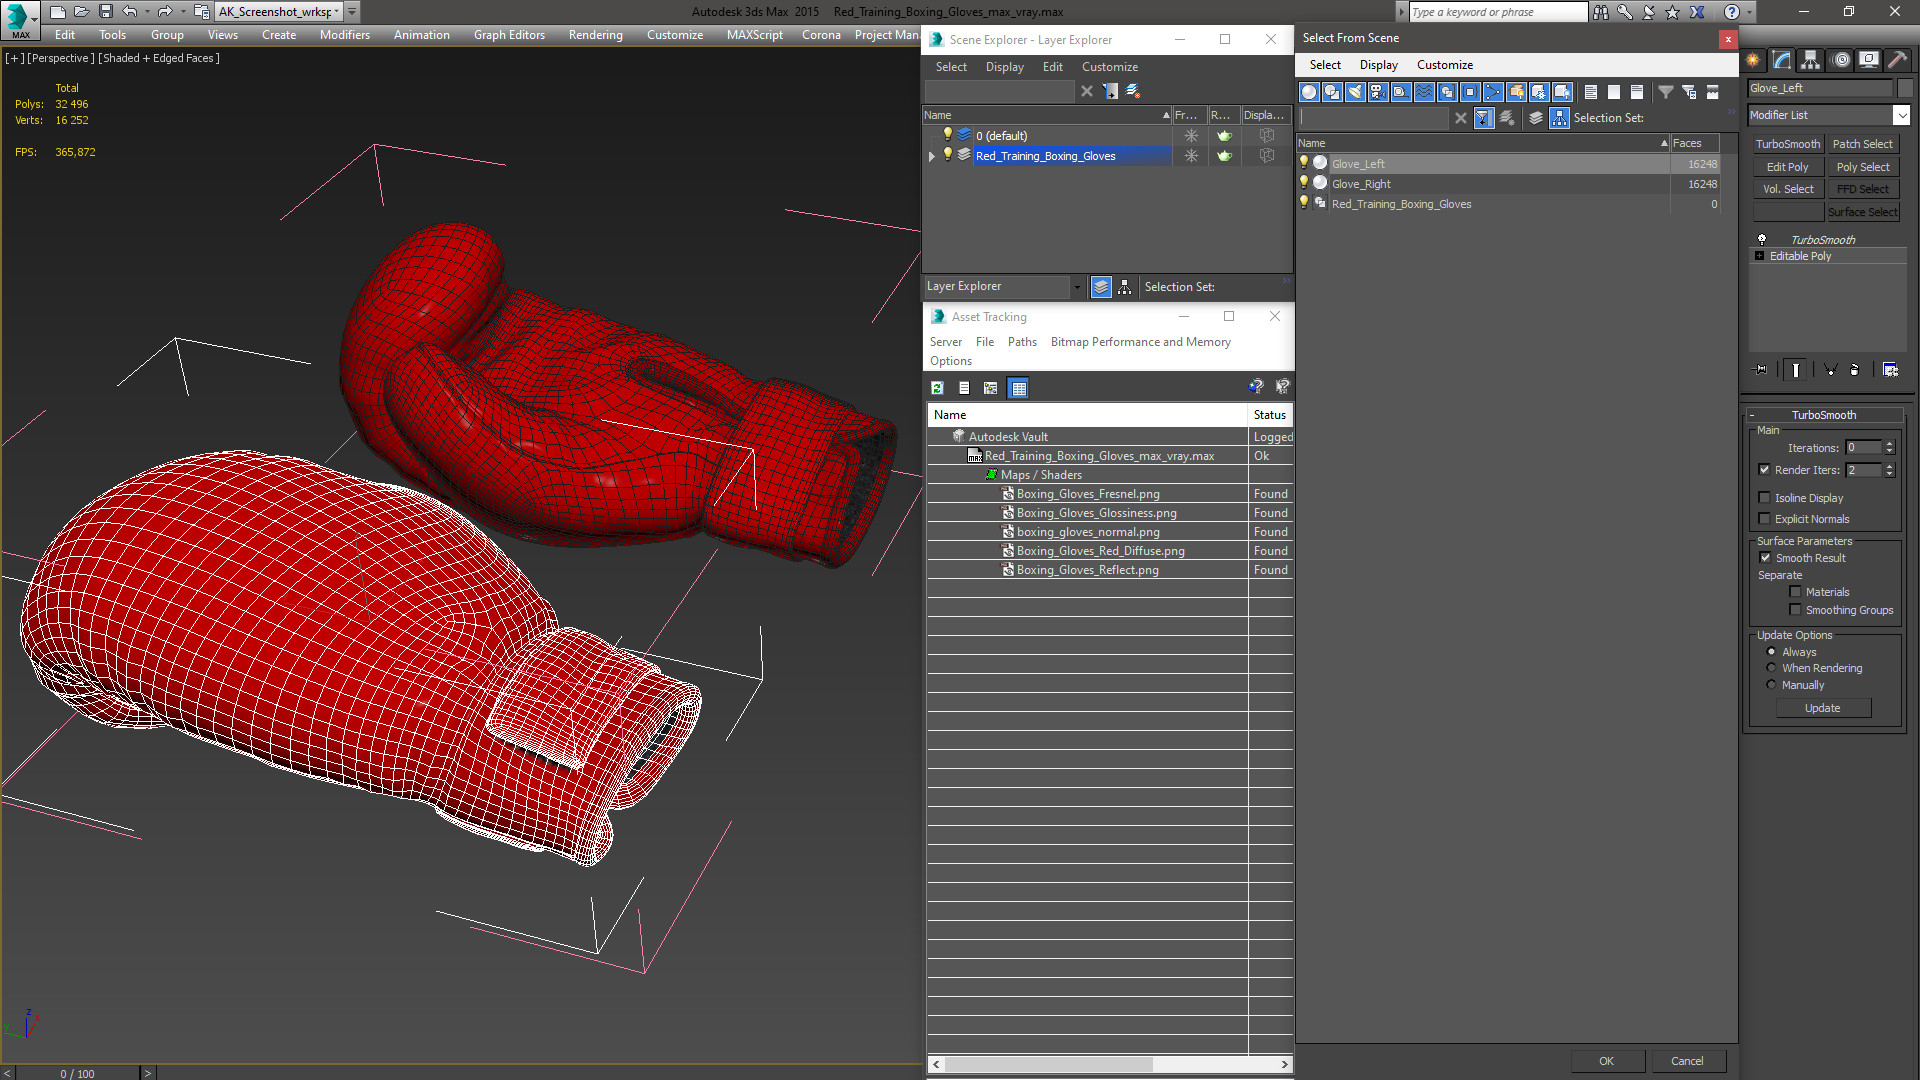1920x1080 pixels.
Task: Enable Separate by Materials checkbox
Action: (1795, 592)
